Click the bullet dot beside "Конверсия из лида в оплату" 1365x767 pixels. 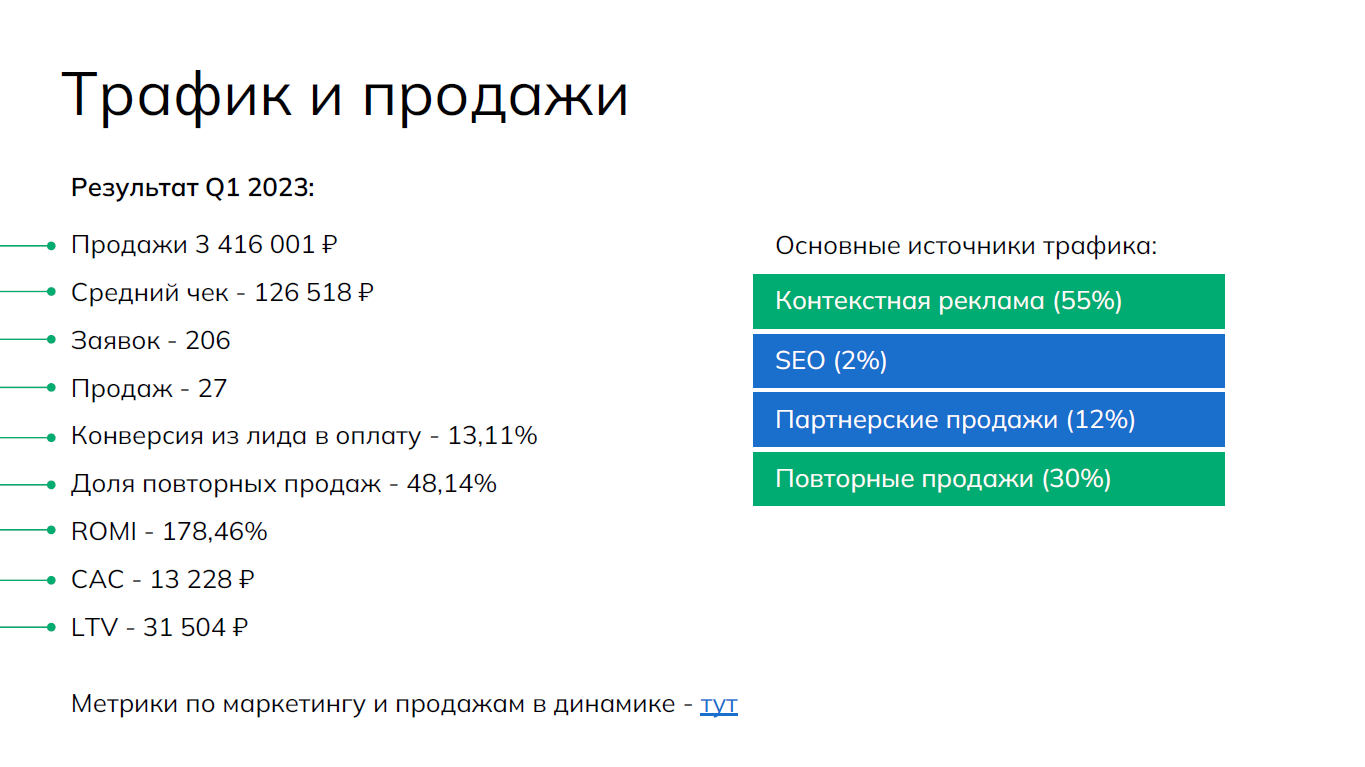(x=51, y=436)
